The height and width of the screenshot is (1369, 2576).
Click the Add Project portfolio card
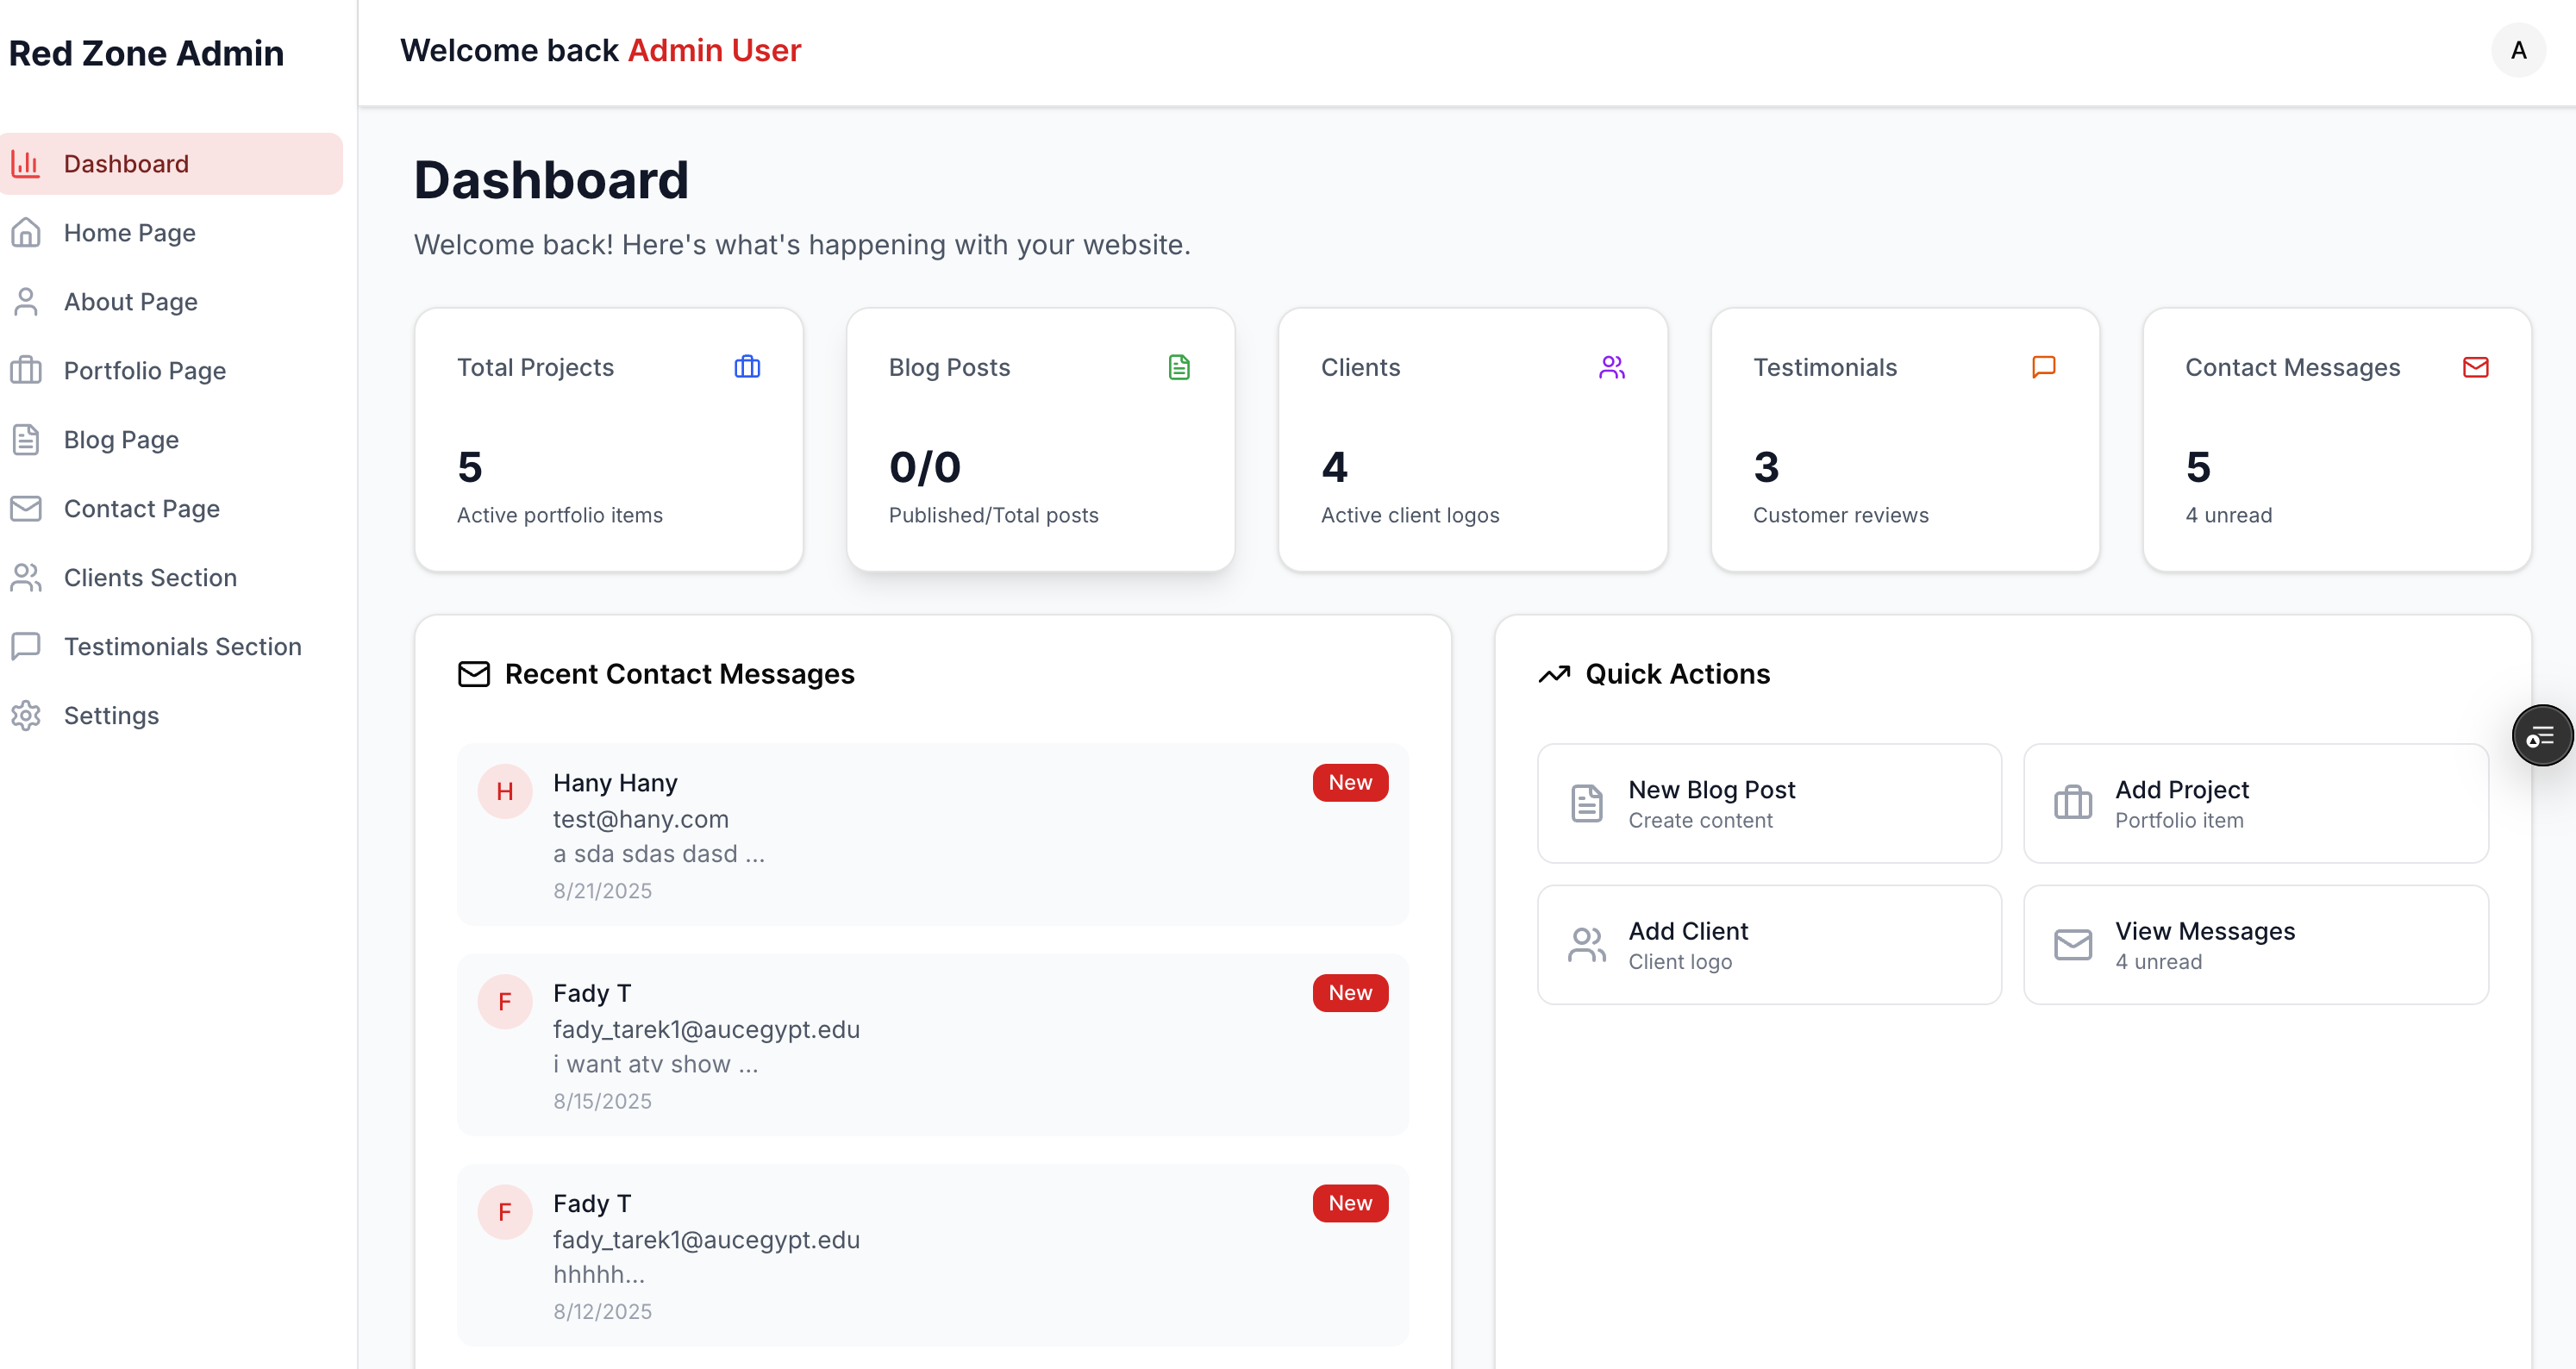[x=2256, y=803]
